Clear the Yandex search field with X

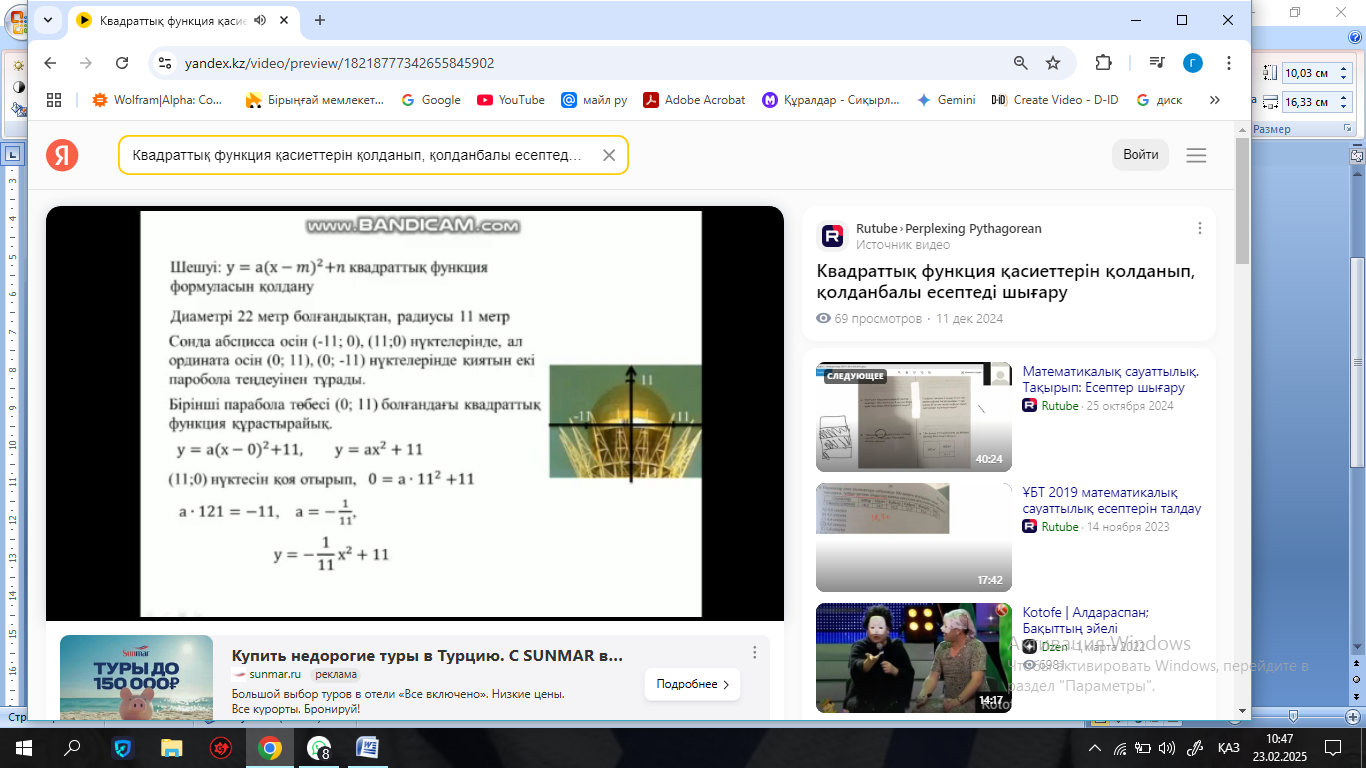608,155
